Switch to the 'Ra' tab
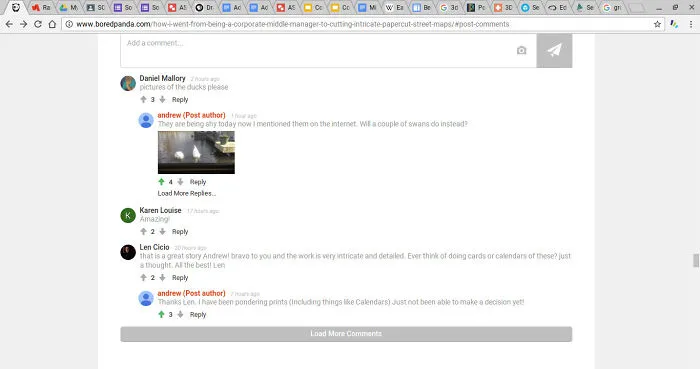 [41, 8]
